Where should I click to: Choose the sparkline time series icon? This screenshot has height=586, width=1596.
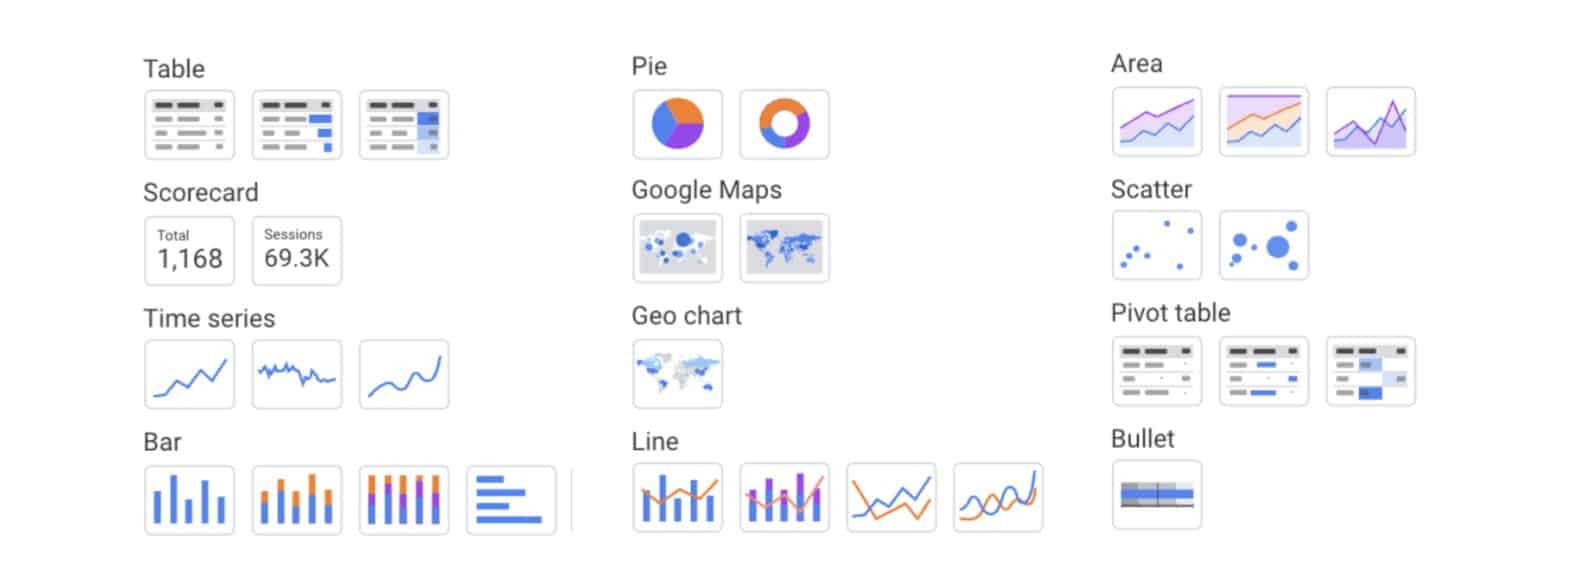[x=297, y=374]
